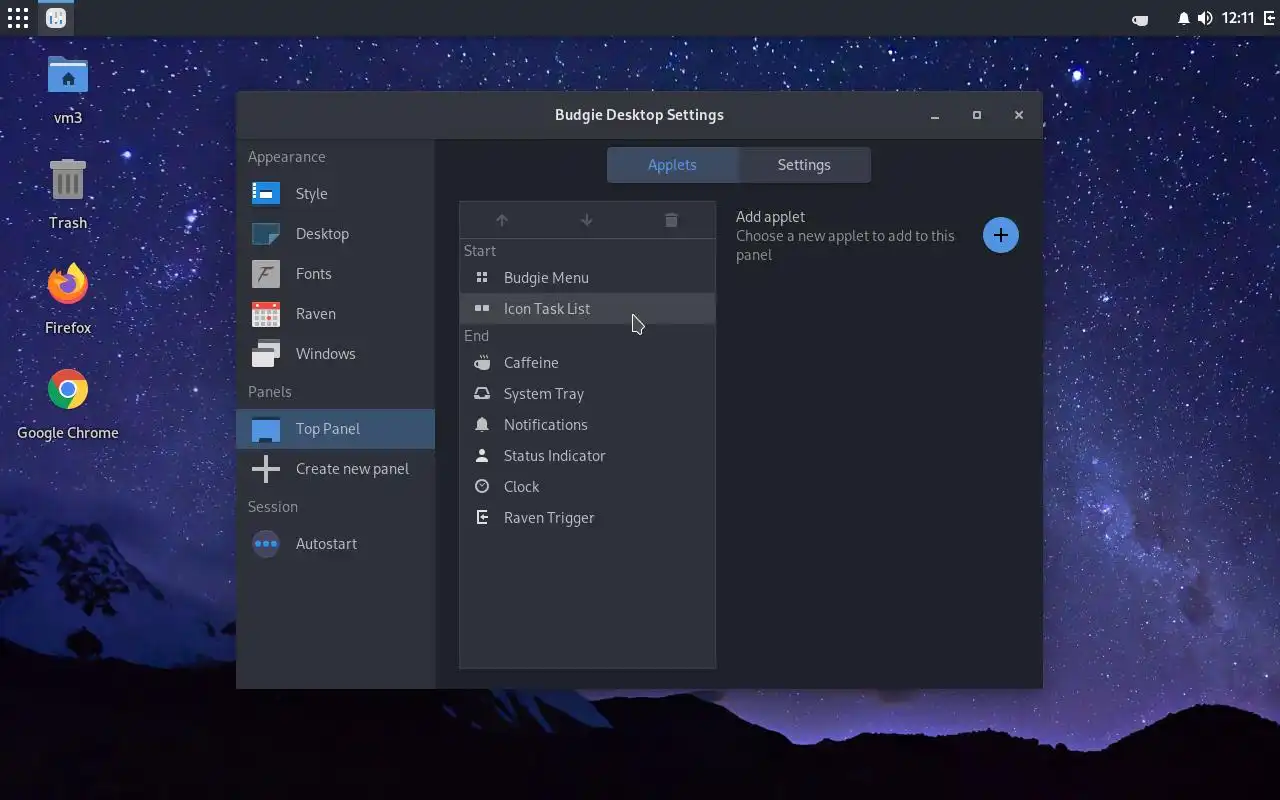Open the Style settings page
The width and height of the screenshot is (1280, 800).
(336, 194)
